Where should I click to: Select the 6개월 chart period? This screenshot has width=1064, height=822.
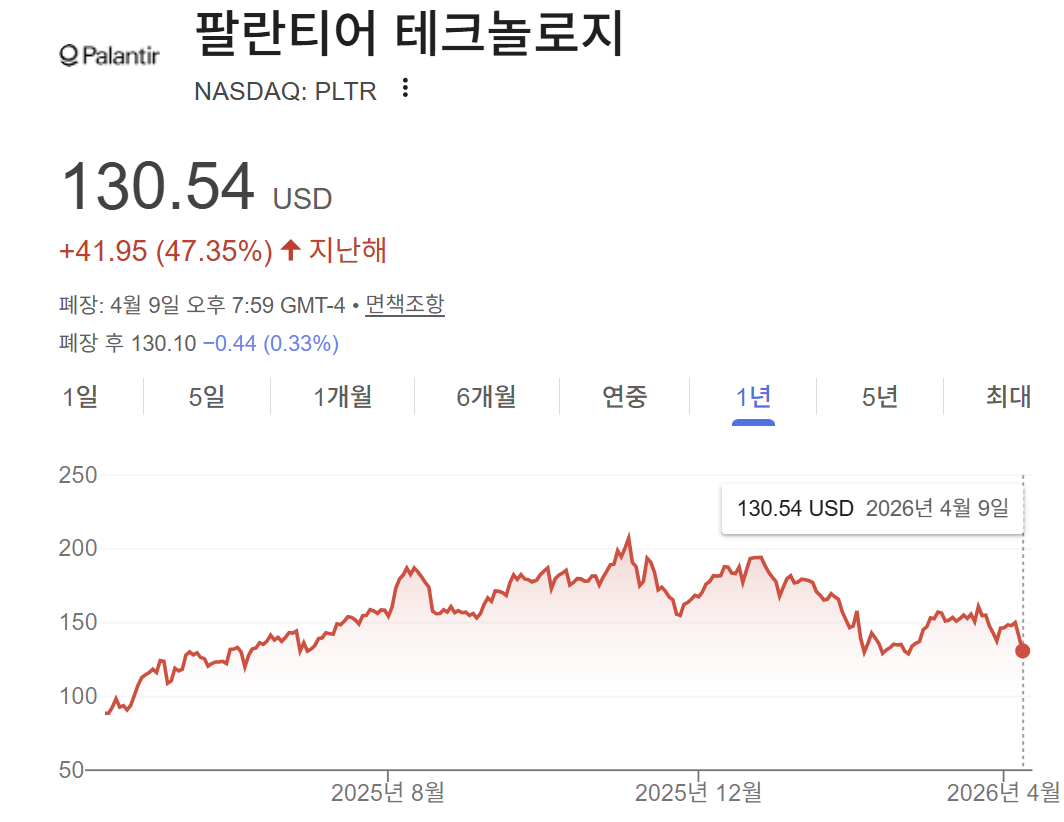click(x=486, y=397)
